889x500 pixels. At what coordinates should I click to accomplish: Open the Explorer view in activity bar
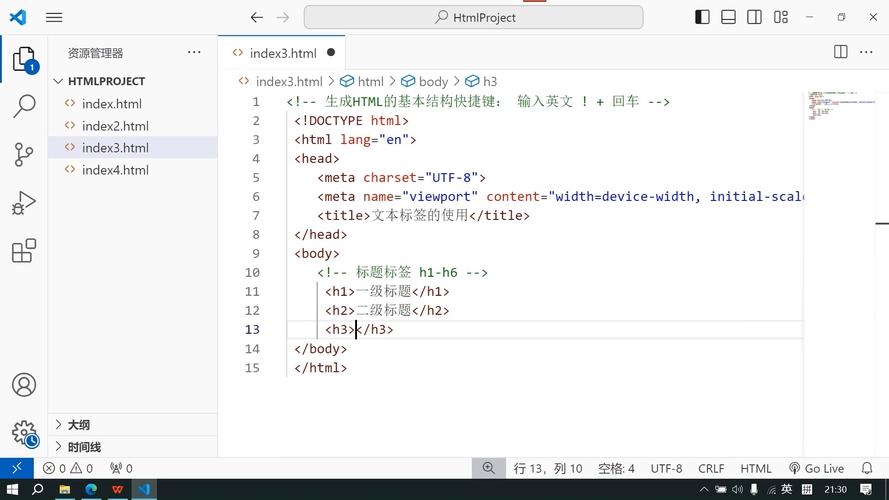pos(24,59)
